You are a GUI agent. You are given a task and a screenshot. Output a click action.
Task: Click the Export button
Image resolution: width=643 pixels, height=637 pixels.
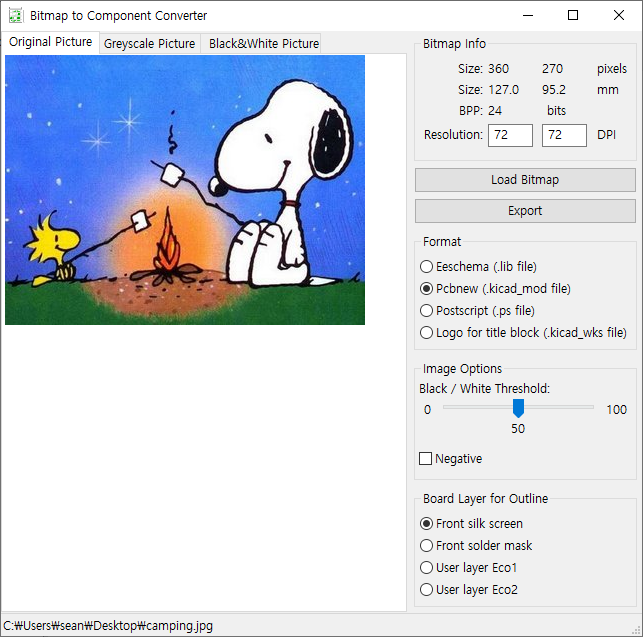tap(525, 211)
